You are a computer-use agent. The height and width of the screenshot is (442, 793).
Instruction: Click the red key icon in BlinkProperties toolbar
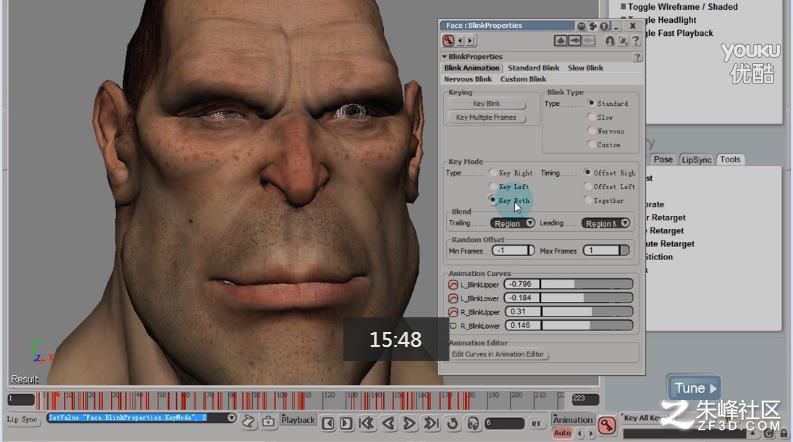click(x=448, y=41)
